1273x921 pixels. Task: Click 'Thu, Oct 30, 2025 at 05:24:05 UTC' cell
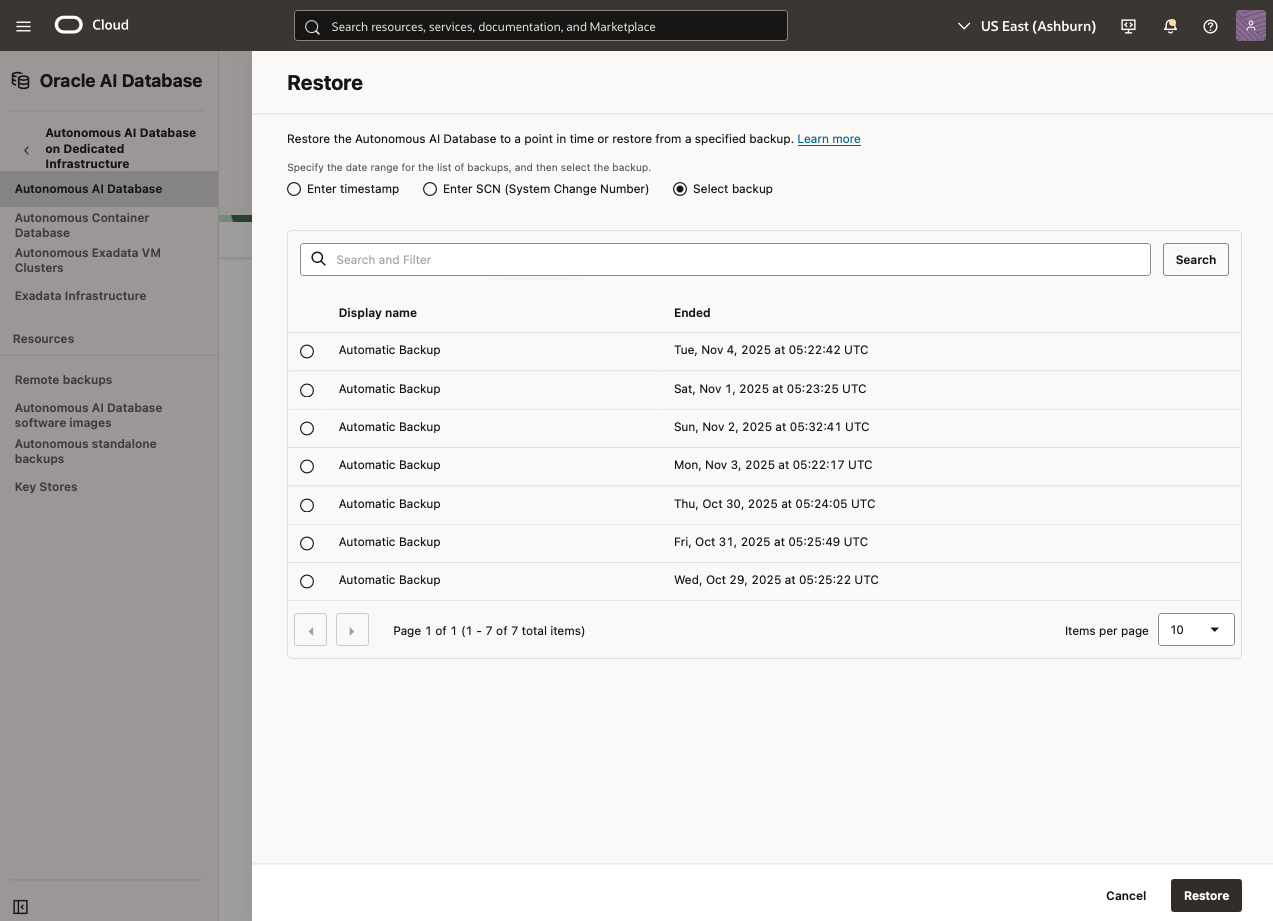775,504
